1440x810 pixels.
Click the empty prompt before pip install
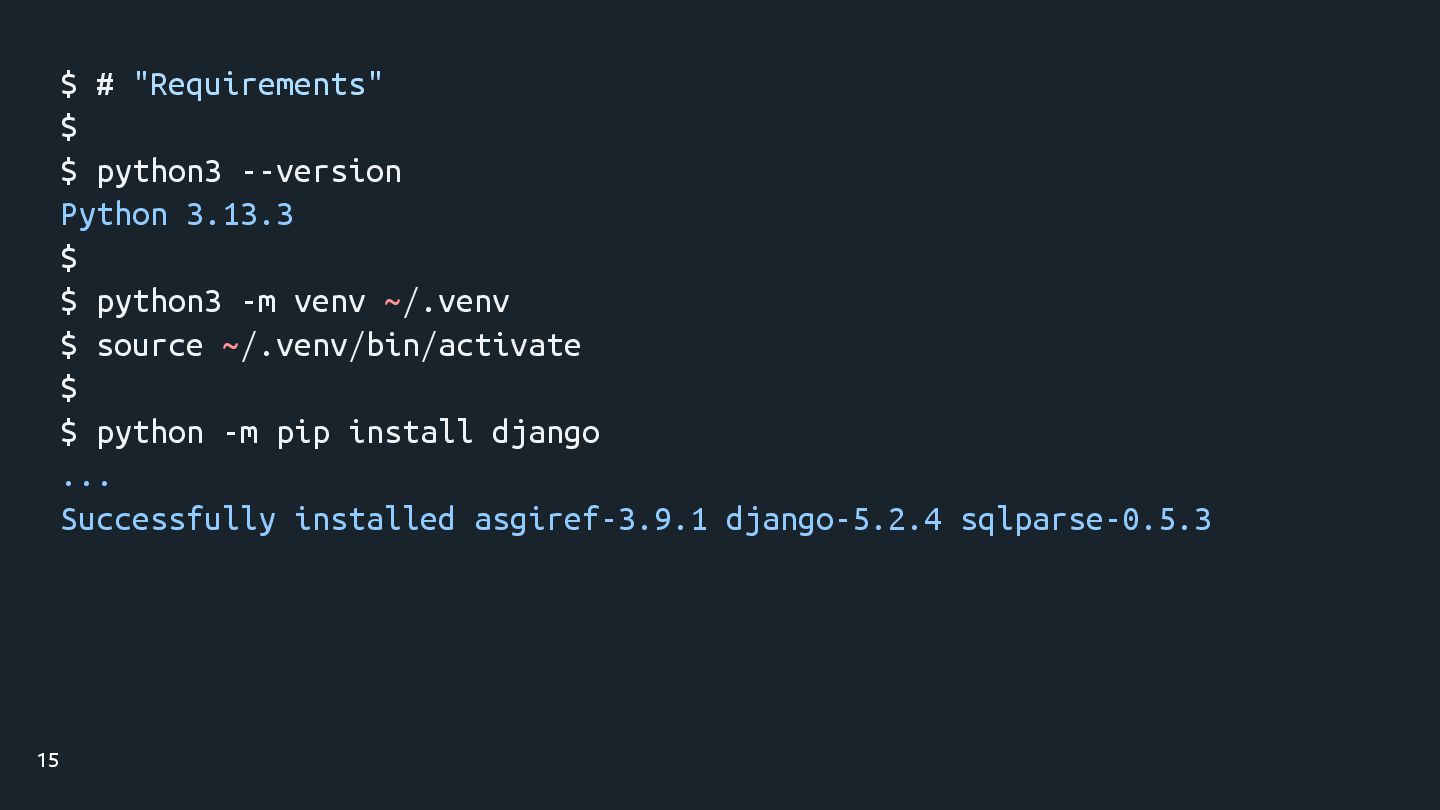point(69,388)
